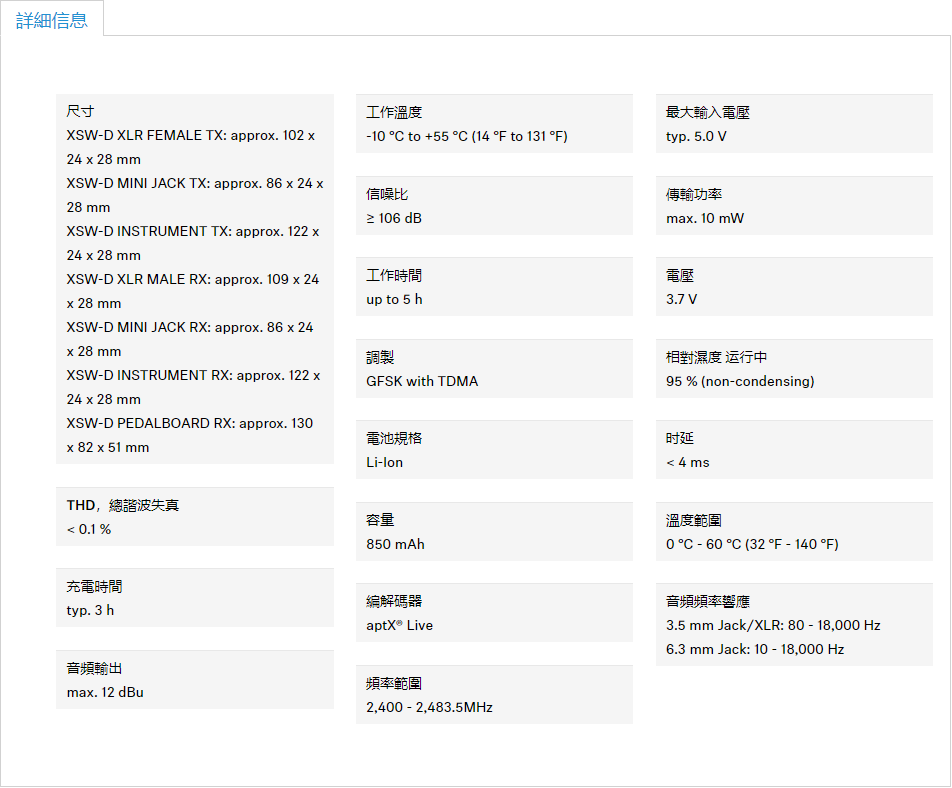
Task: Click the 2,400 - 2,483.5MHz value
Action: 429,707
